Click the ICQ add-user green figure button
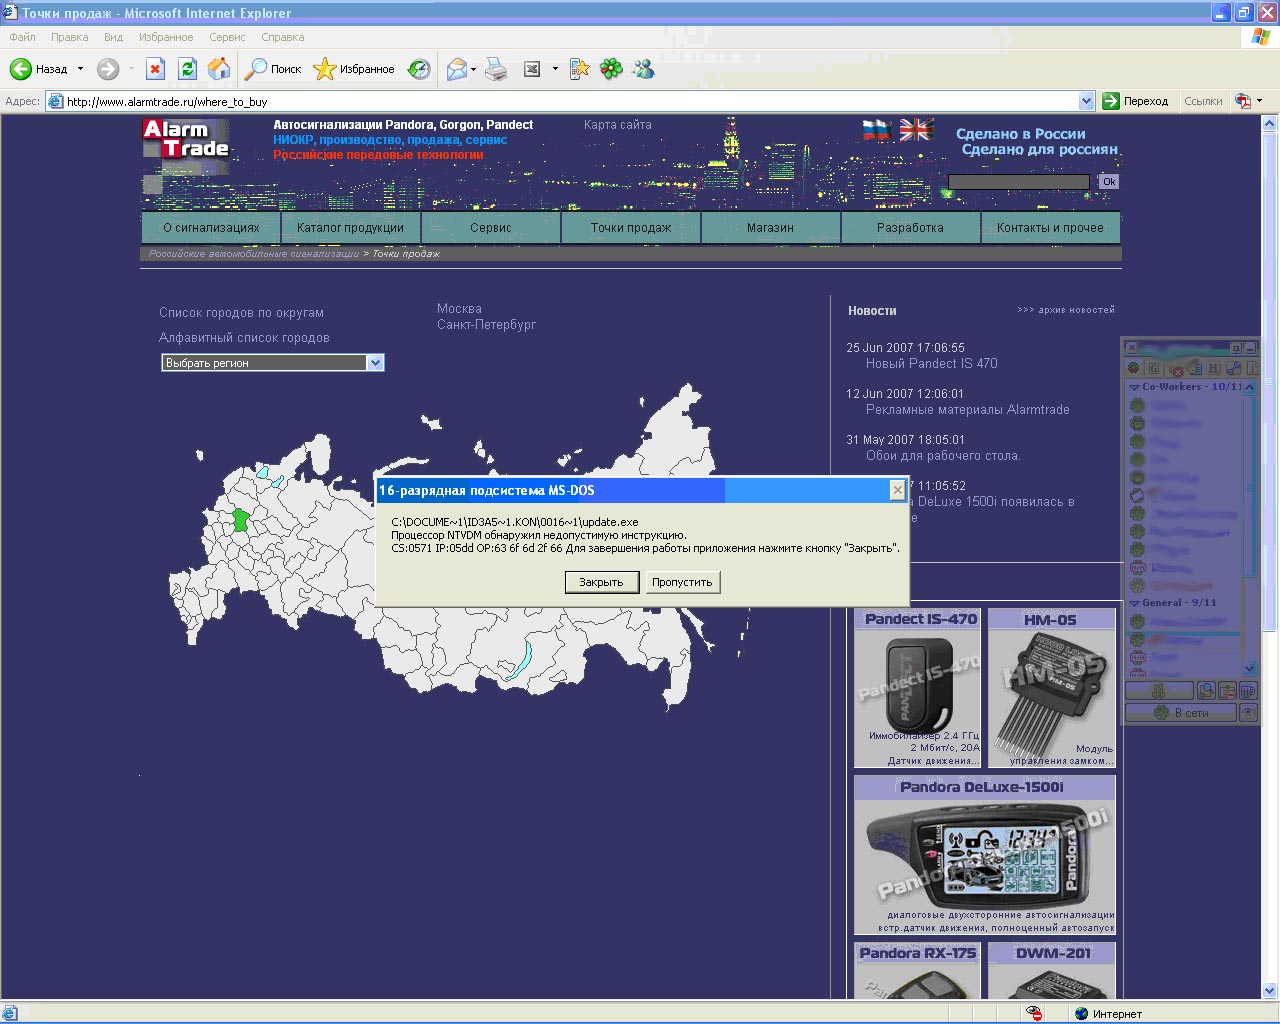 click(x=1159, y=691)
